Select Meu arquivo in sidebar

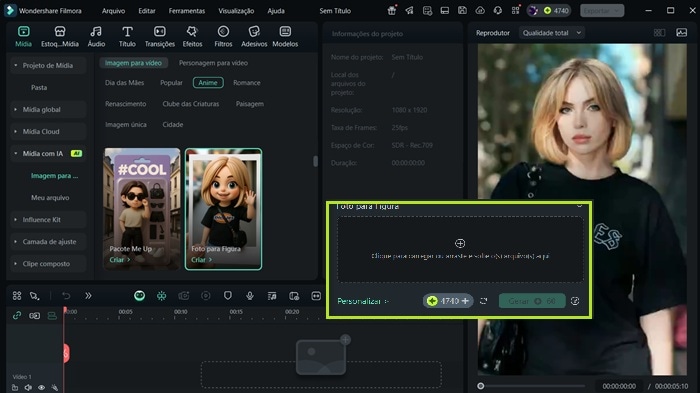pos(50,197)
